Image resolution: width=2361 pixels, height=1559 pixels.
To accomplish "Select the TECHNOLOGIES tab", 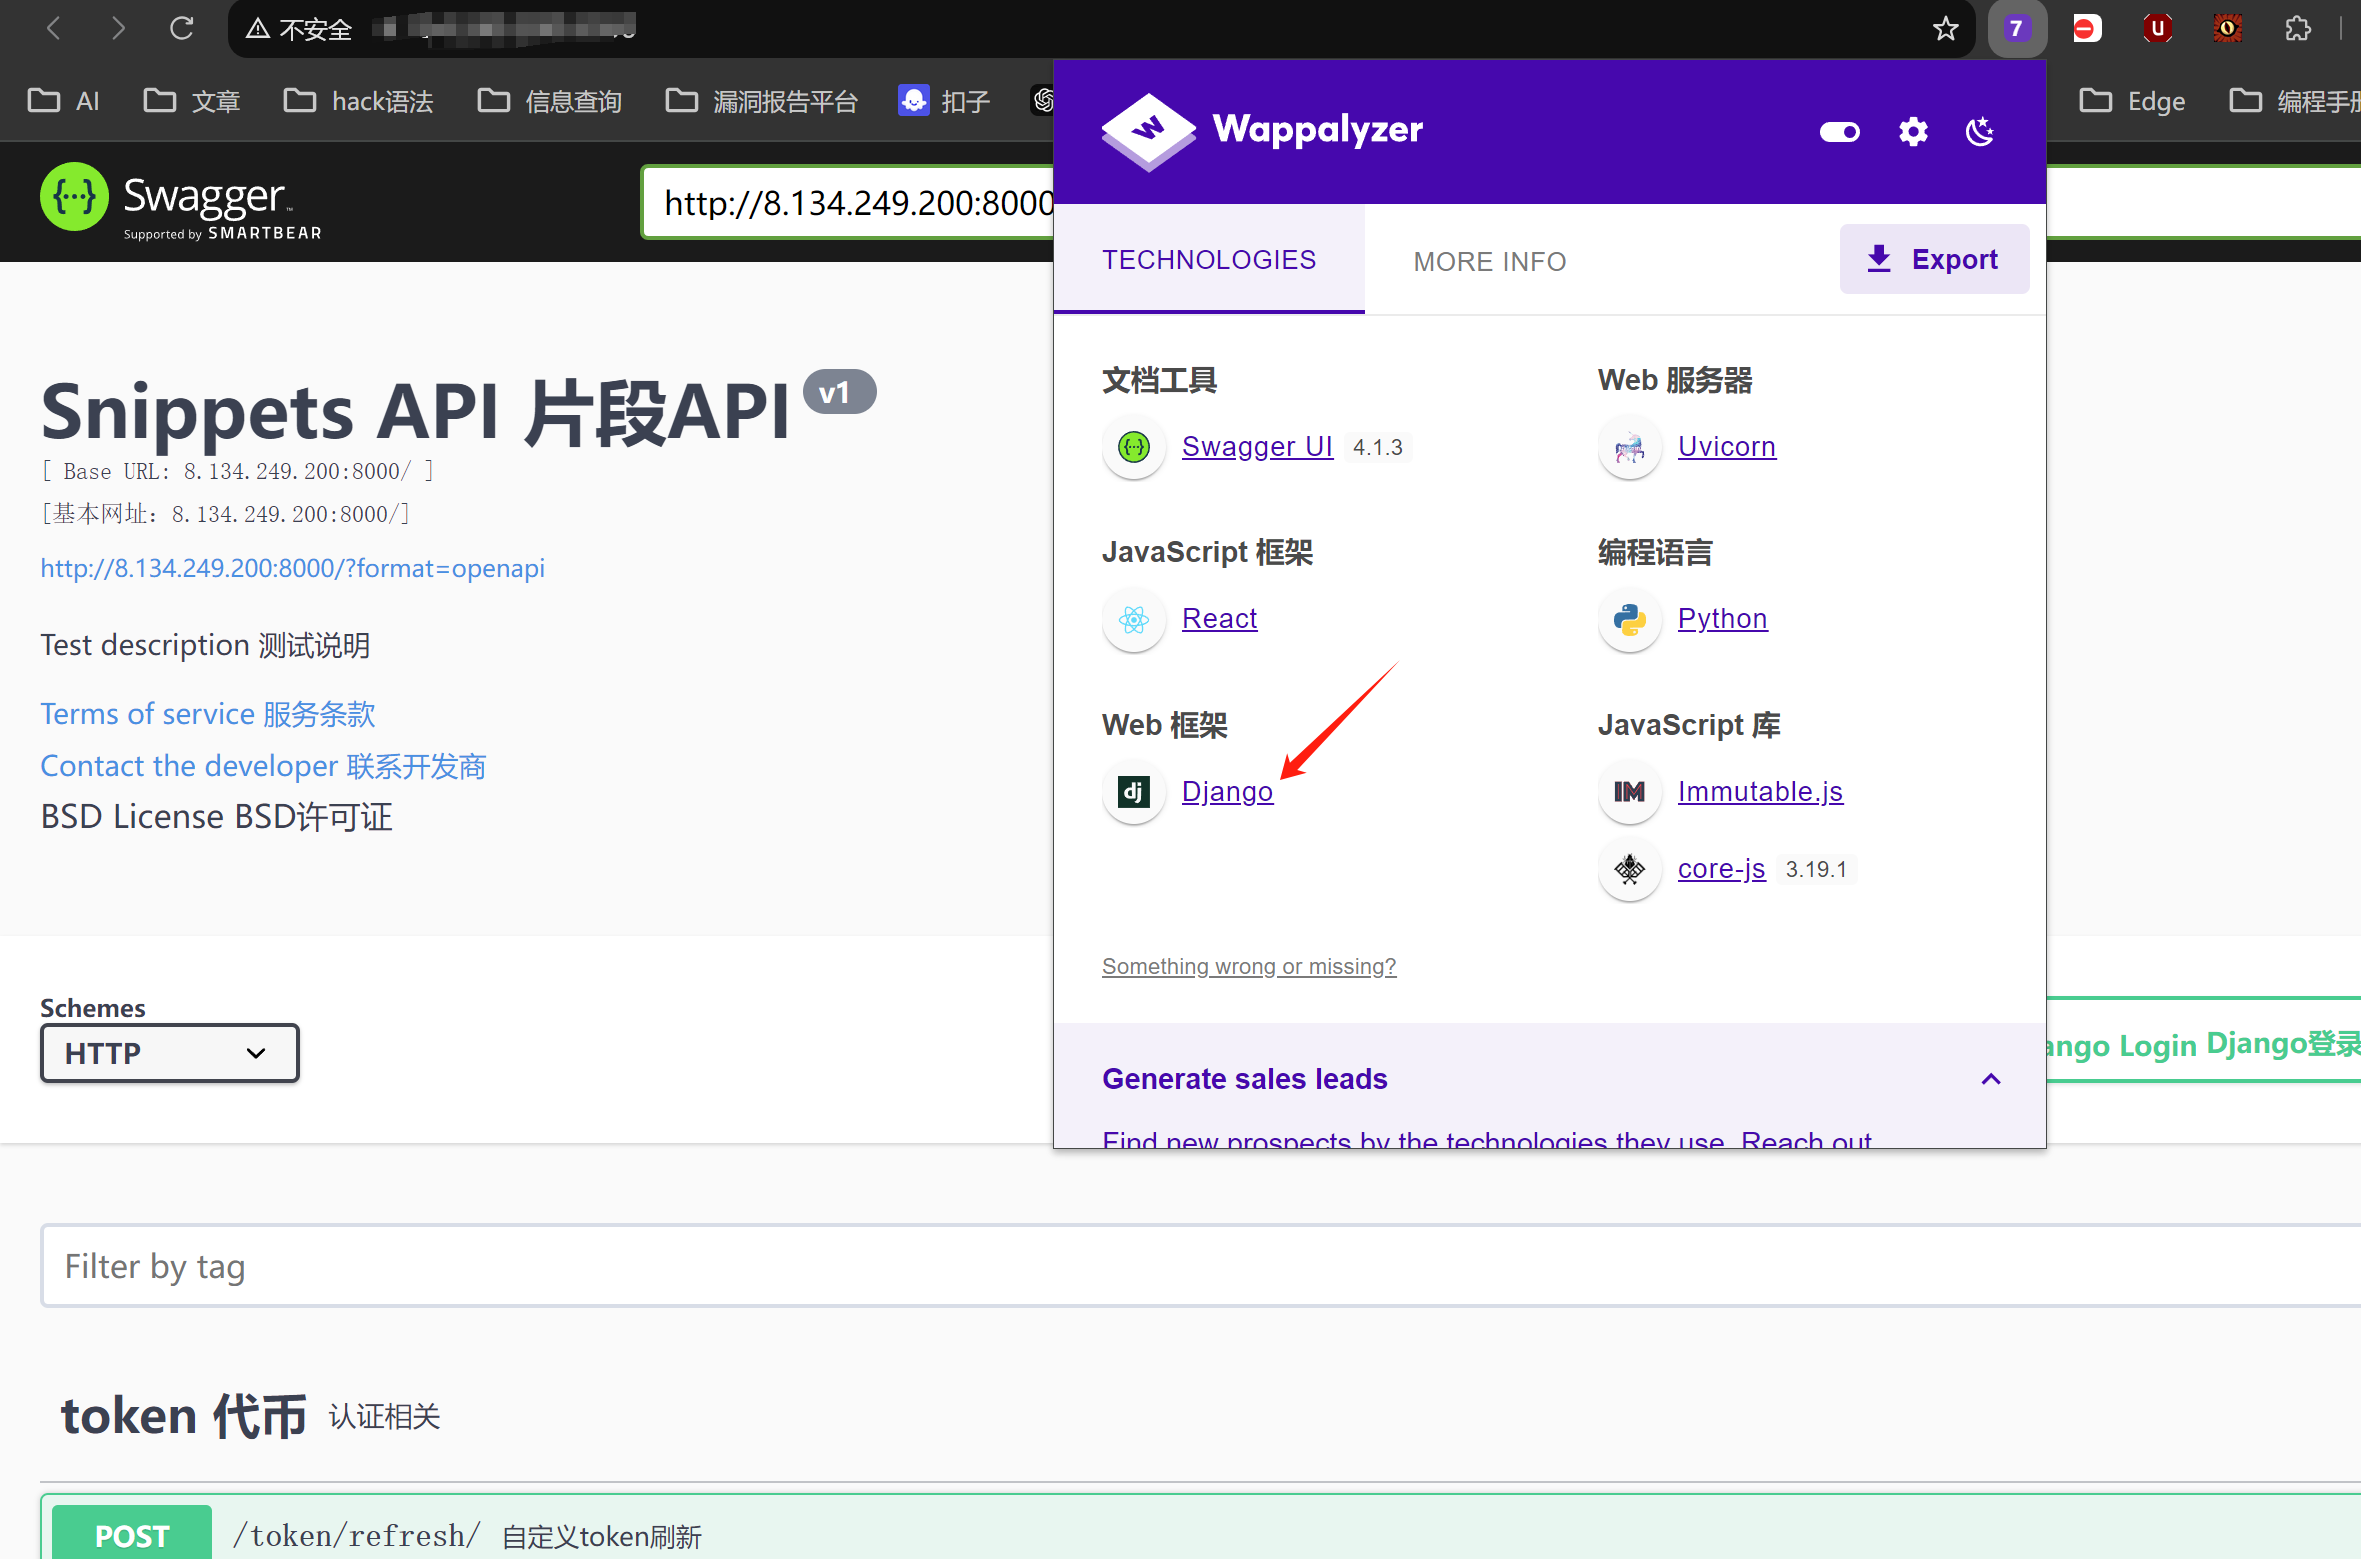I will coord(1208,260).
